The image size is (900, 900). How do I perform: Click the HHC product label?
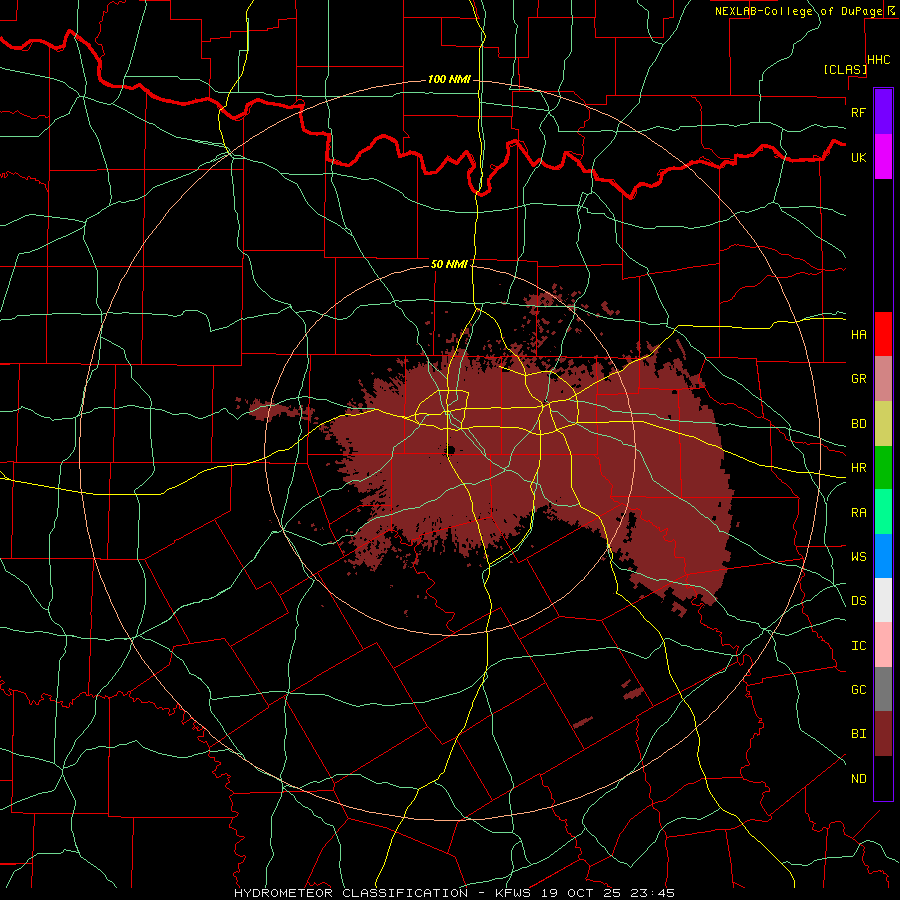(879, 60)
